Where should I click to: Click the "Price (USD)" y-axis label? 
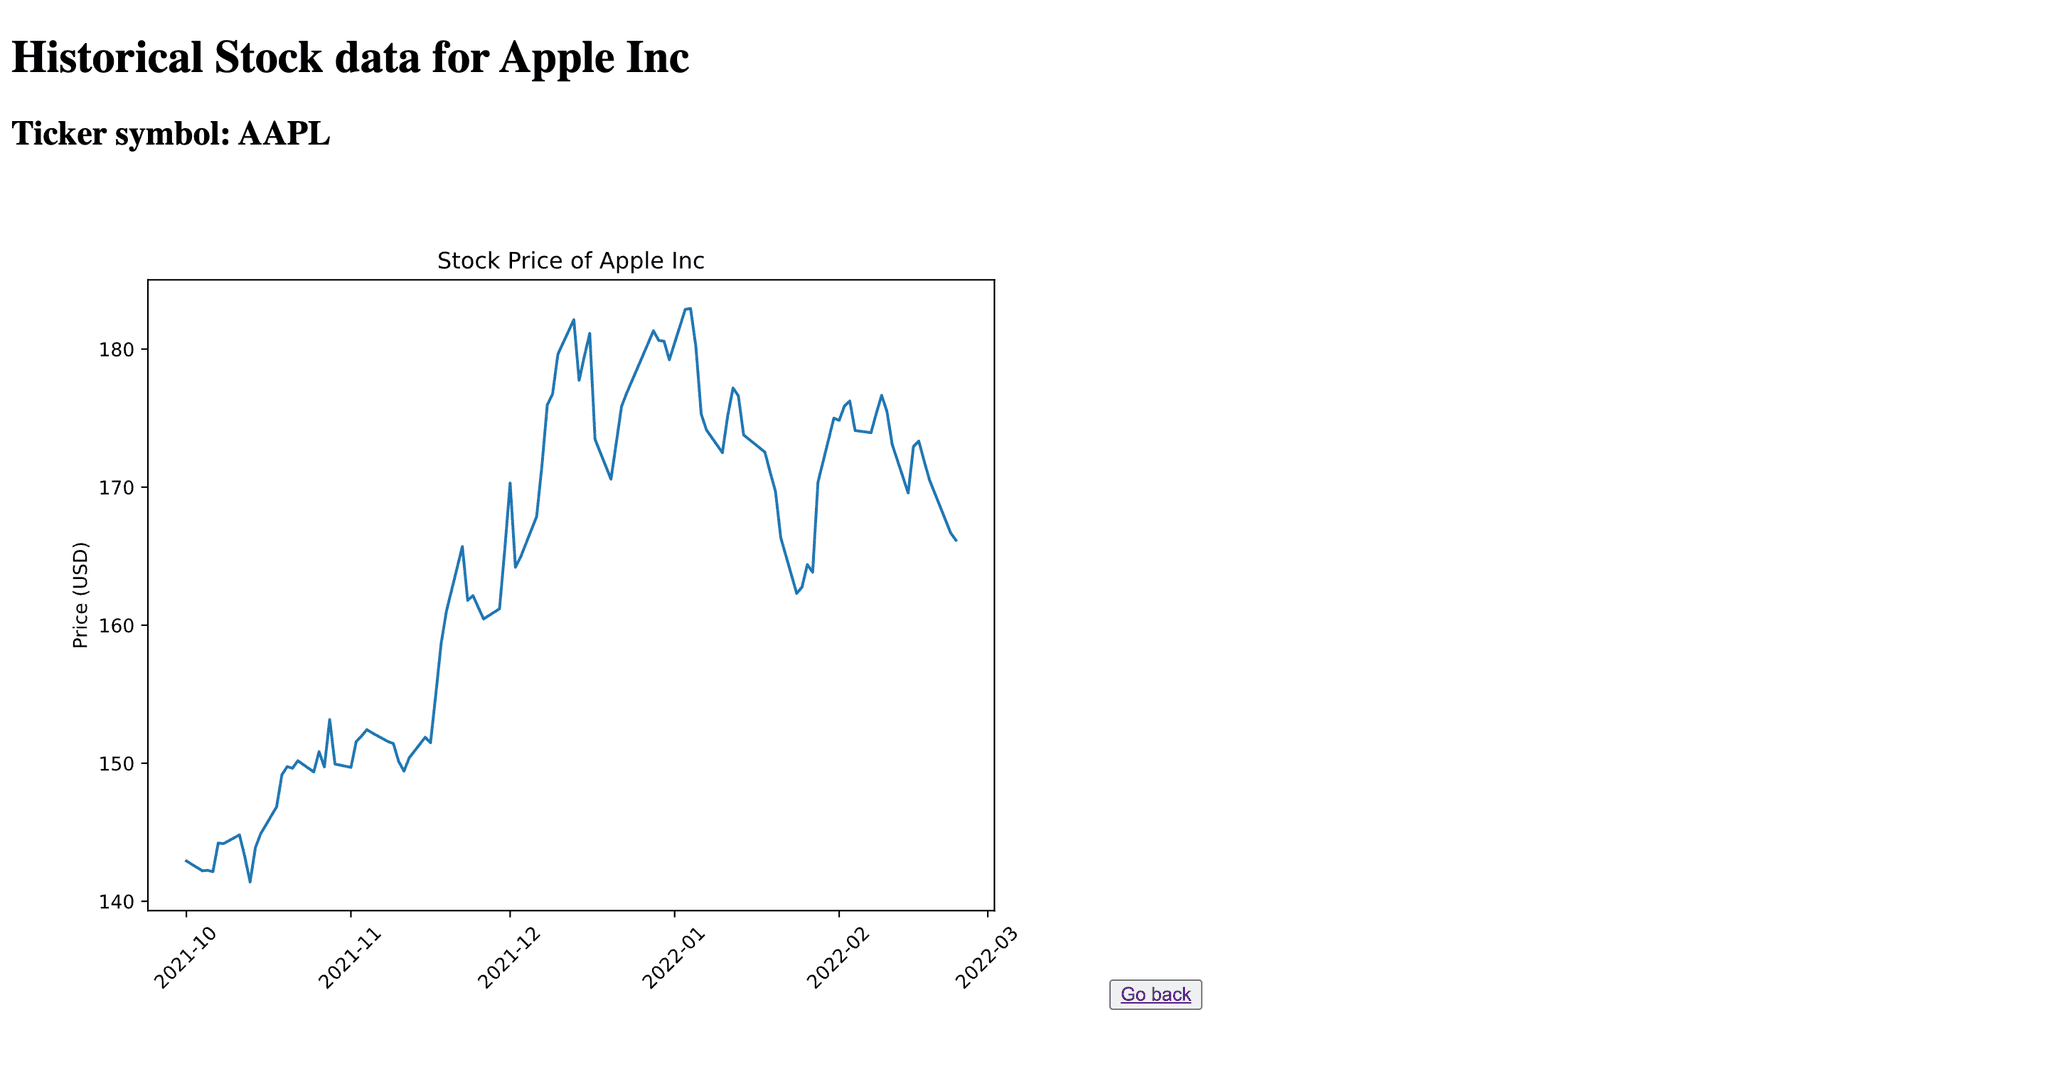tap(81, 595)
